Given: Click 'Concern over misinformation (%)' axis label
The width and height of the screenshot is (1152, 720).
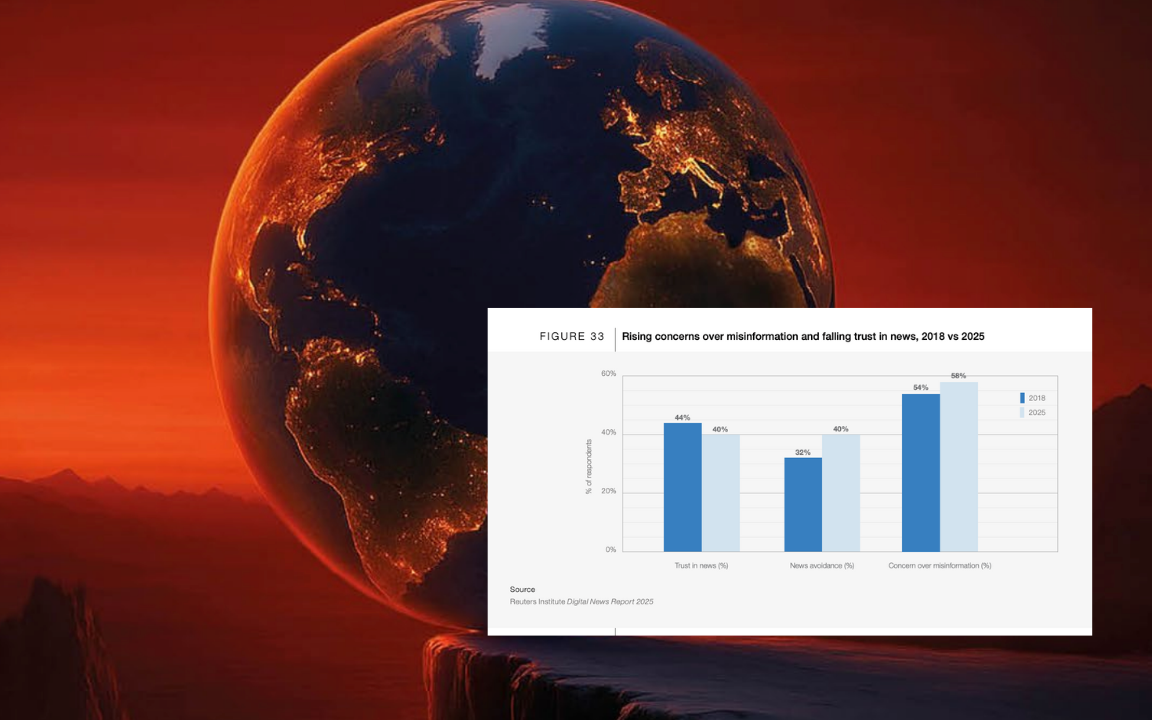Looking at the screenshot, I should point(939,566).
